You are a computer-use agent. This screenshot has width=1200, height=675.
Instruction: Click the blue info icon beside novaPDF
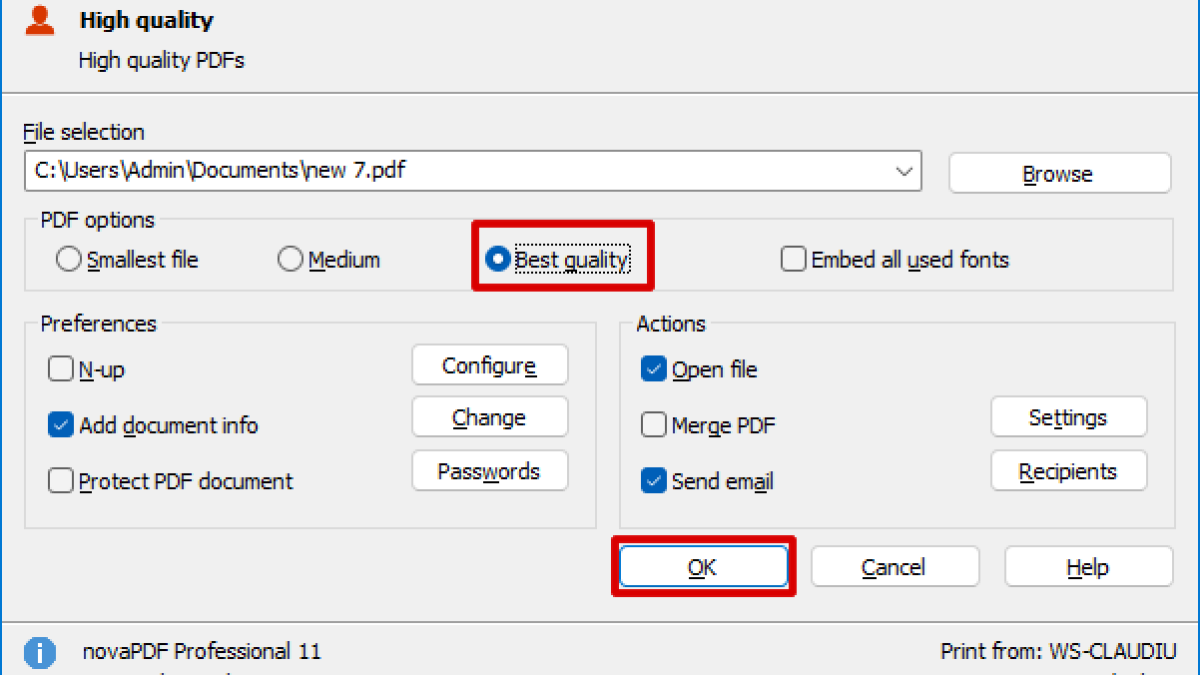[40, 653]
